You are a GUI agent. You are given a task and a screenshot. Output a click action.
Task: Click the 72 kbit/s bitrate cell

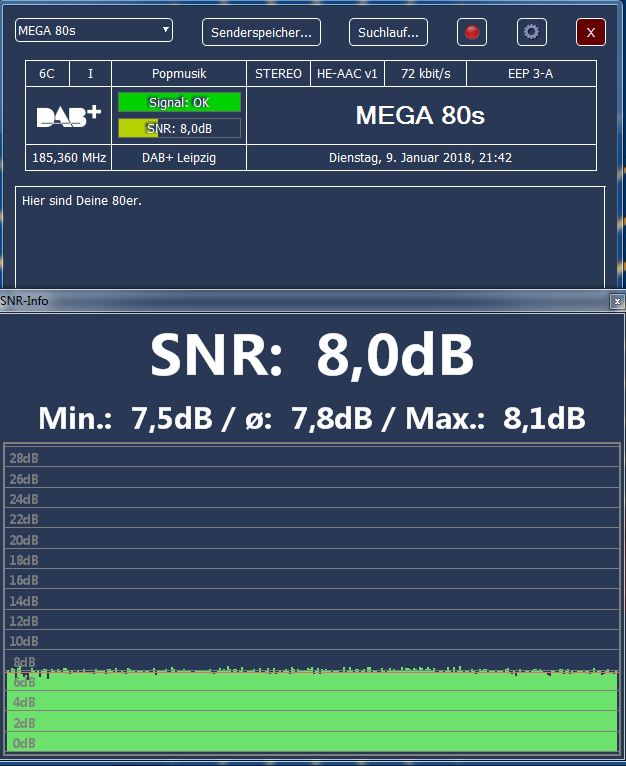coord(426,74)
